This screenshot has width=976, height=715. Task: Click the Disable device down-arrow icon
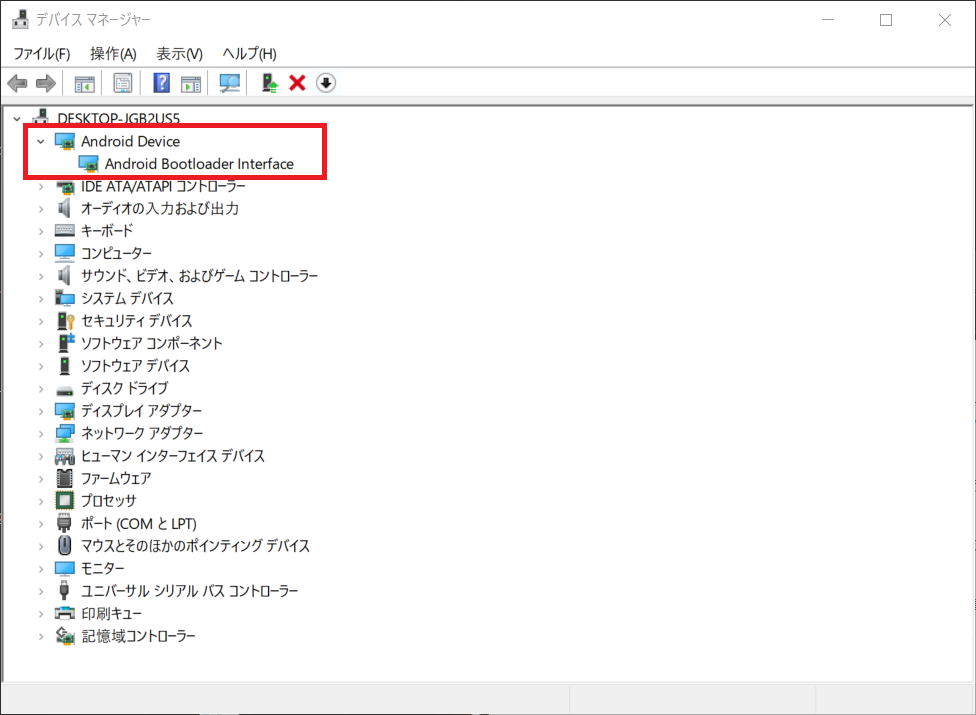click(326, 83)
